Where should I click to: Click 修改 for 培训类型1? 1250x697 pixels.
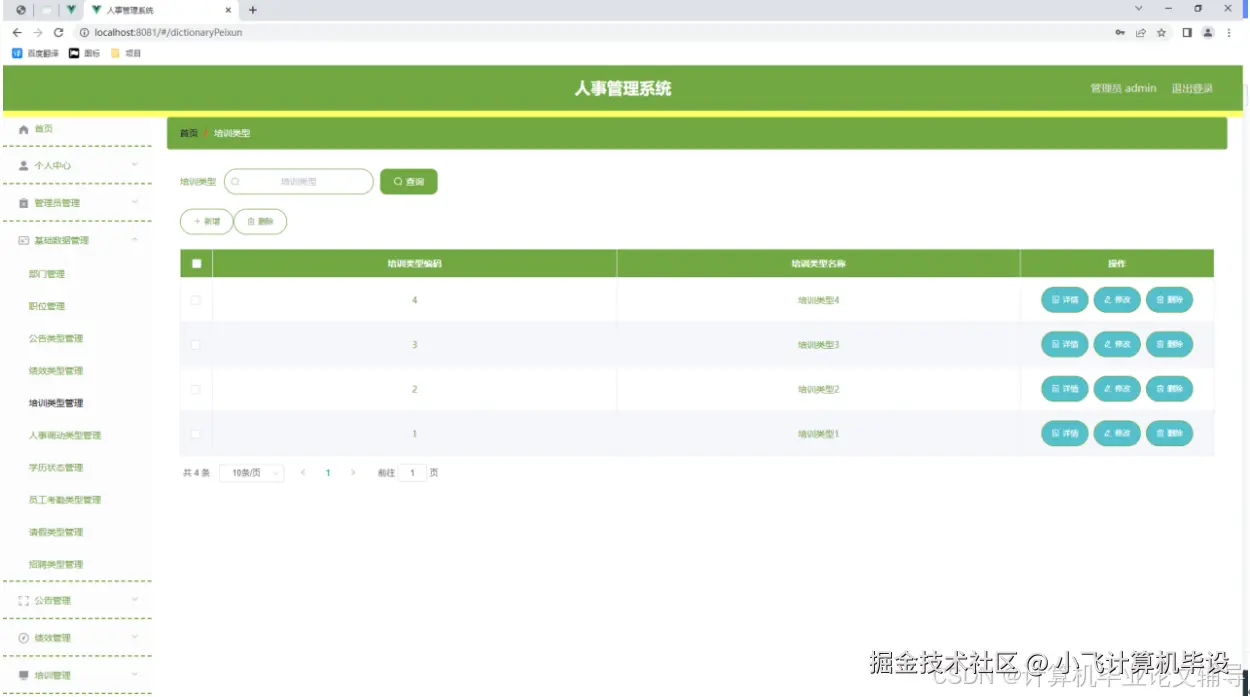point(1117,434)
